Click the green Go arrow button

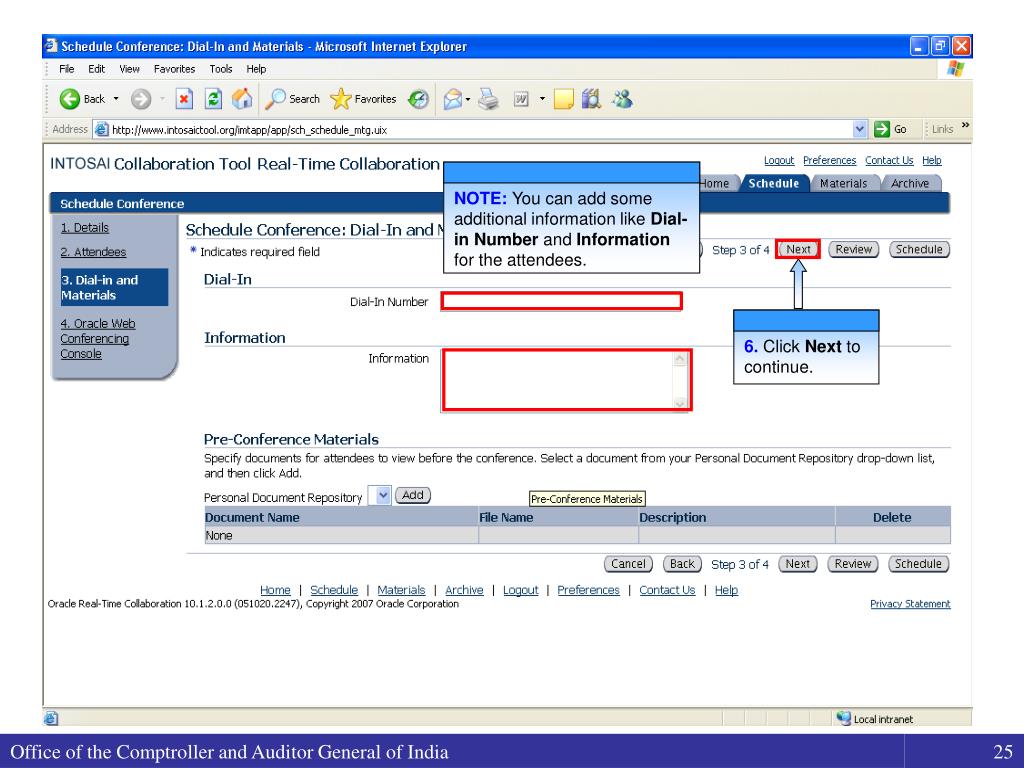click(x=891, y=129)
